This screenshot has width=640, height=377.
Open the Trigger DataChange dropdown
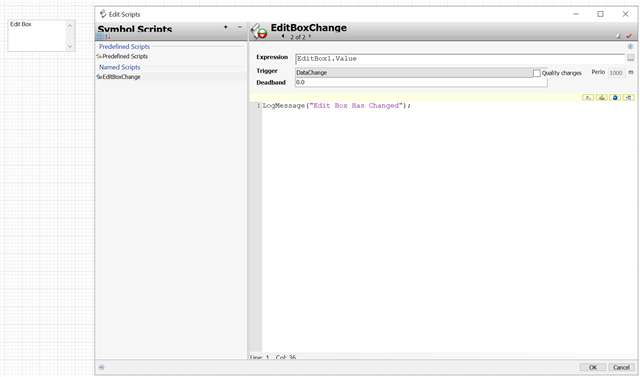(x=414, y=73)
